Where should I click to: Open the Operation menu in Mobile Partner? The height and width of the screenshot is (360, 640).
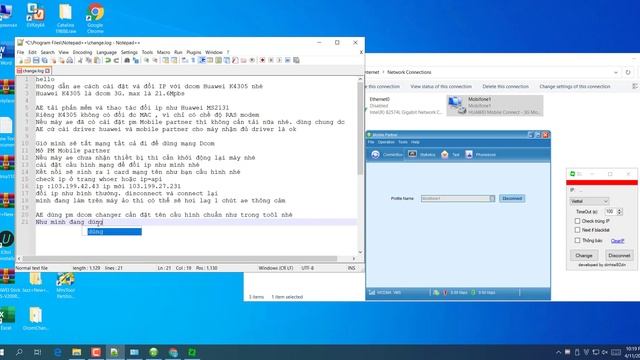386,142
